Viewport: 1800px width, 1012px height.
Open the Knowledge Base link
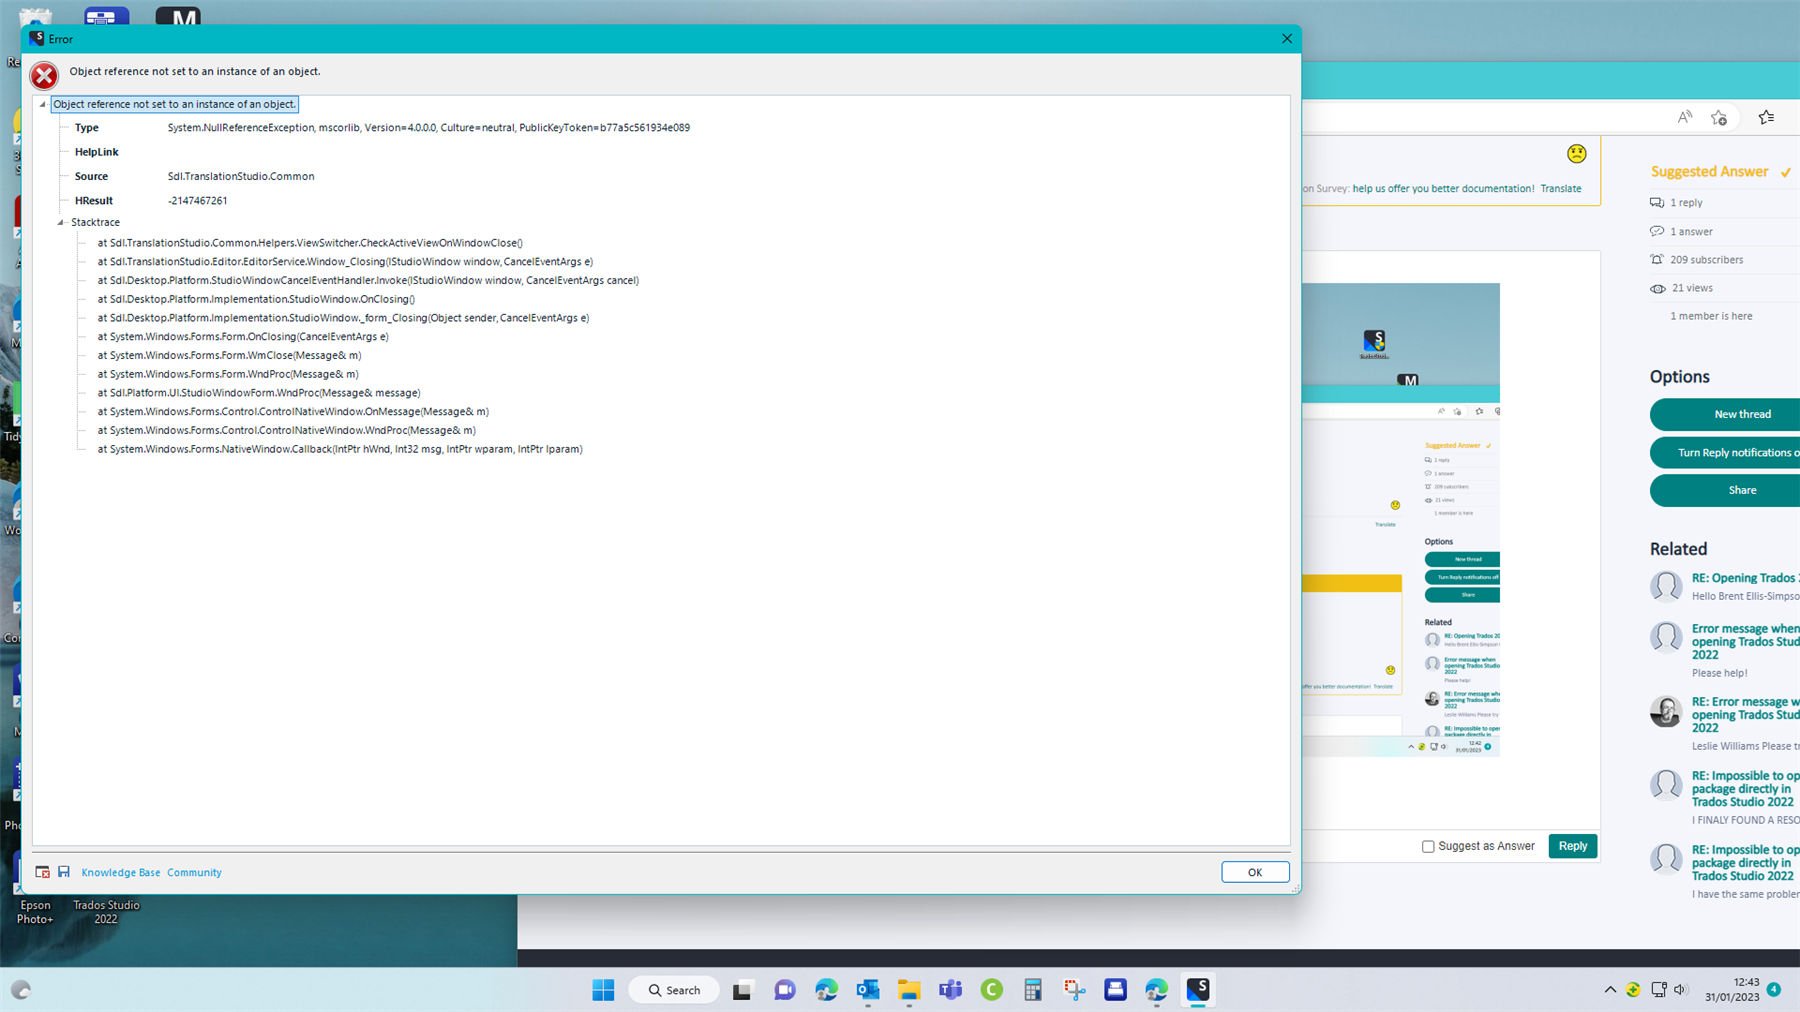coord(121,873)
